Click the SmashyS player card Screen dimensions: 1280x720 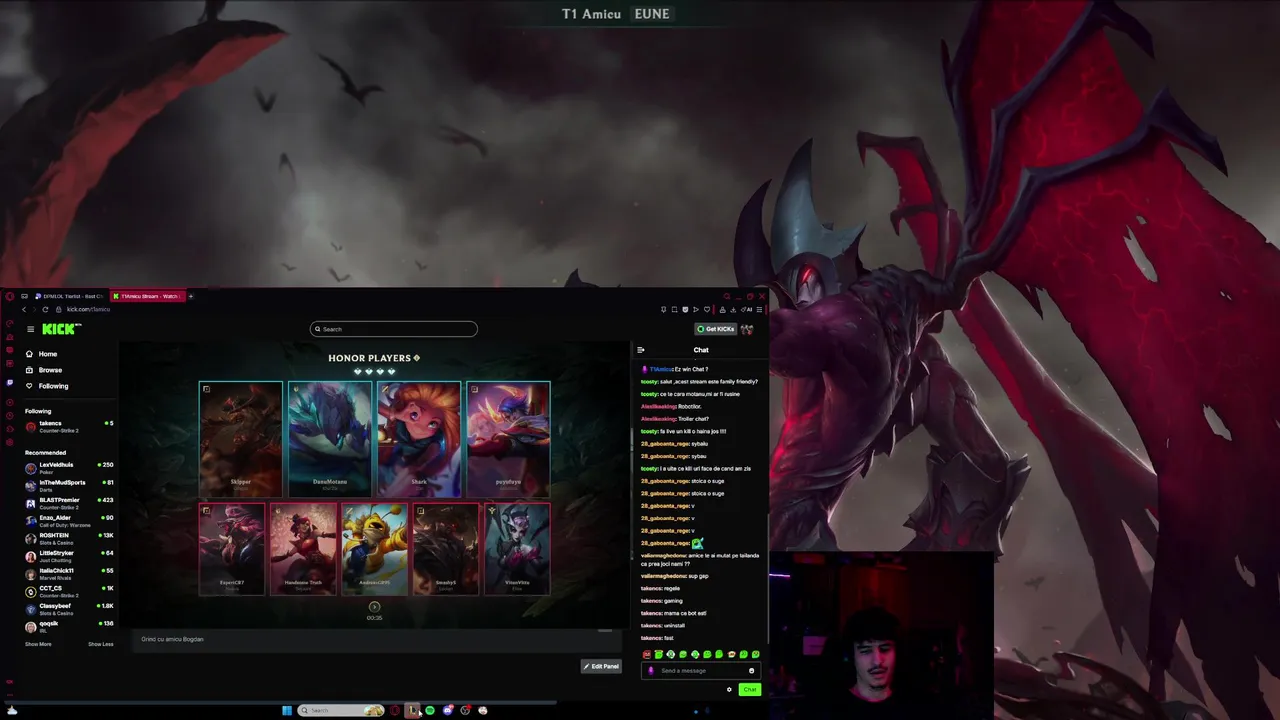445,549
